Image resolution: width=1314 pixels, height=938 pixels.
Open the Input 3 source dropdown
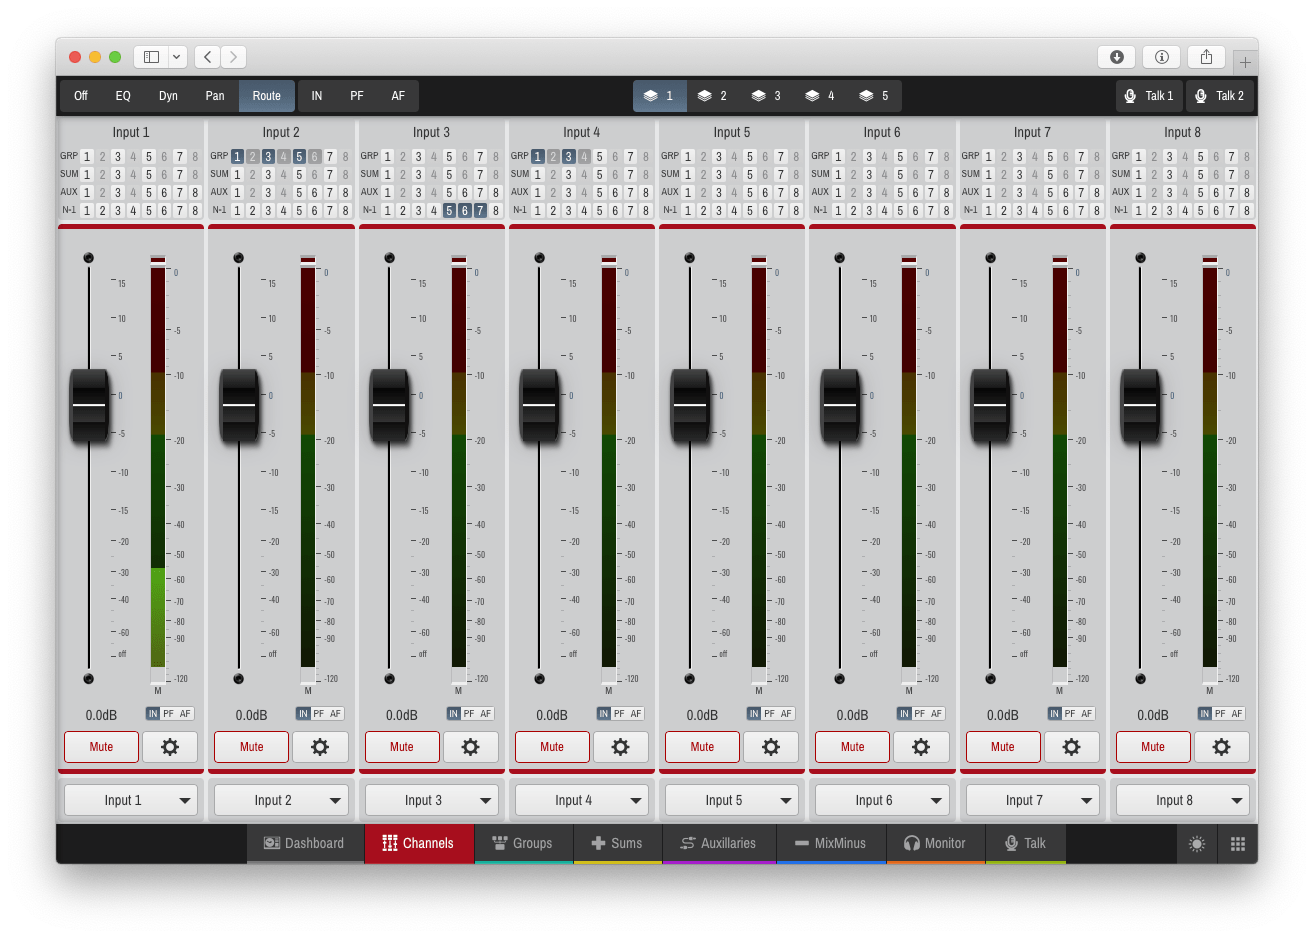click(x=431, y=800)
